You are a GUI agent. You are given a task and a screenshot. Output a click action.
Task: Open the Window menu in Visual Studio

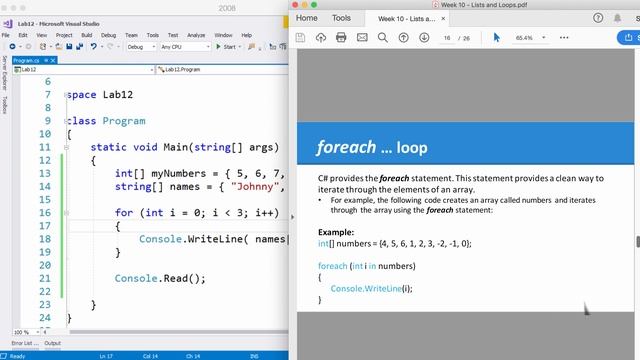223,35
